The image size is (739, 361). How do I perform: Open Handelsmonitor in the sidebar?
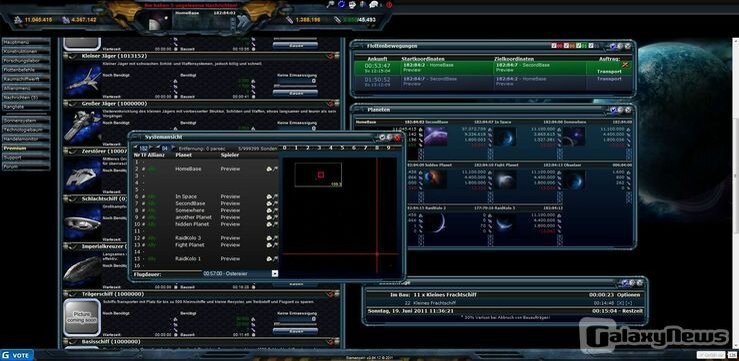point(26,139)
